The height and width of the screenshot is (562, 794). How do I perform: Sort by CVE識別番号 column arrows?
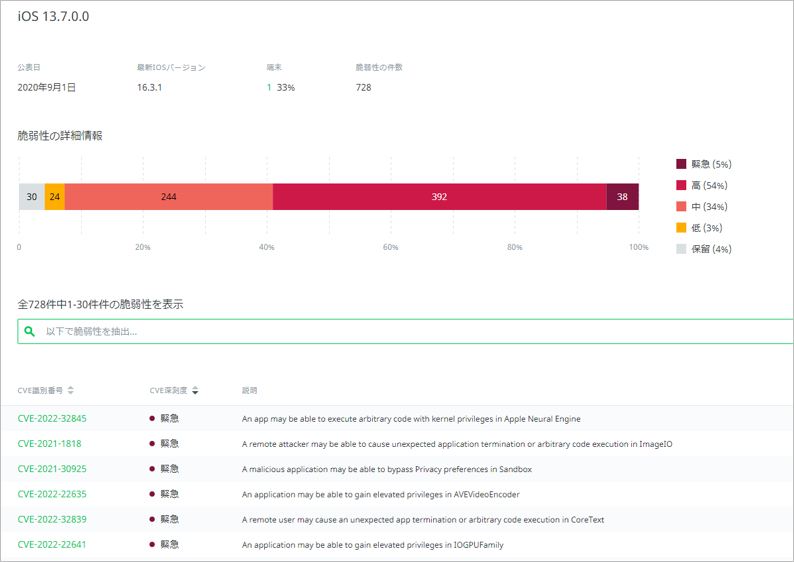tap(71, 390)
